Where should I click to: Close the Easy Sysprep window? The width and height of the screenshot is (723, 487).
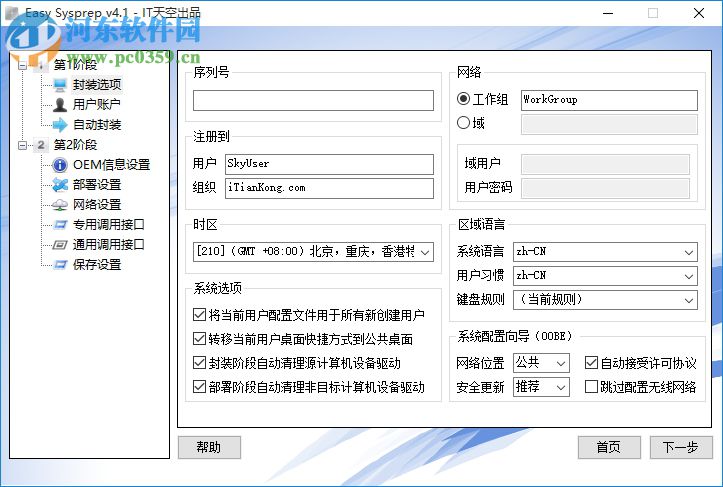699,13
